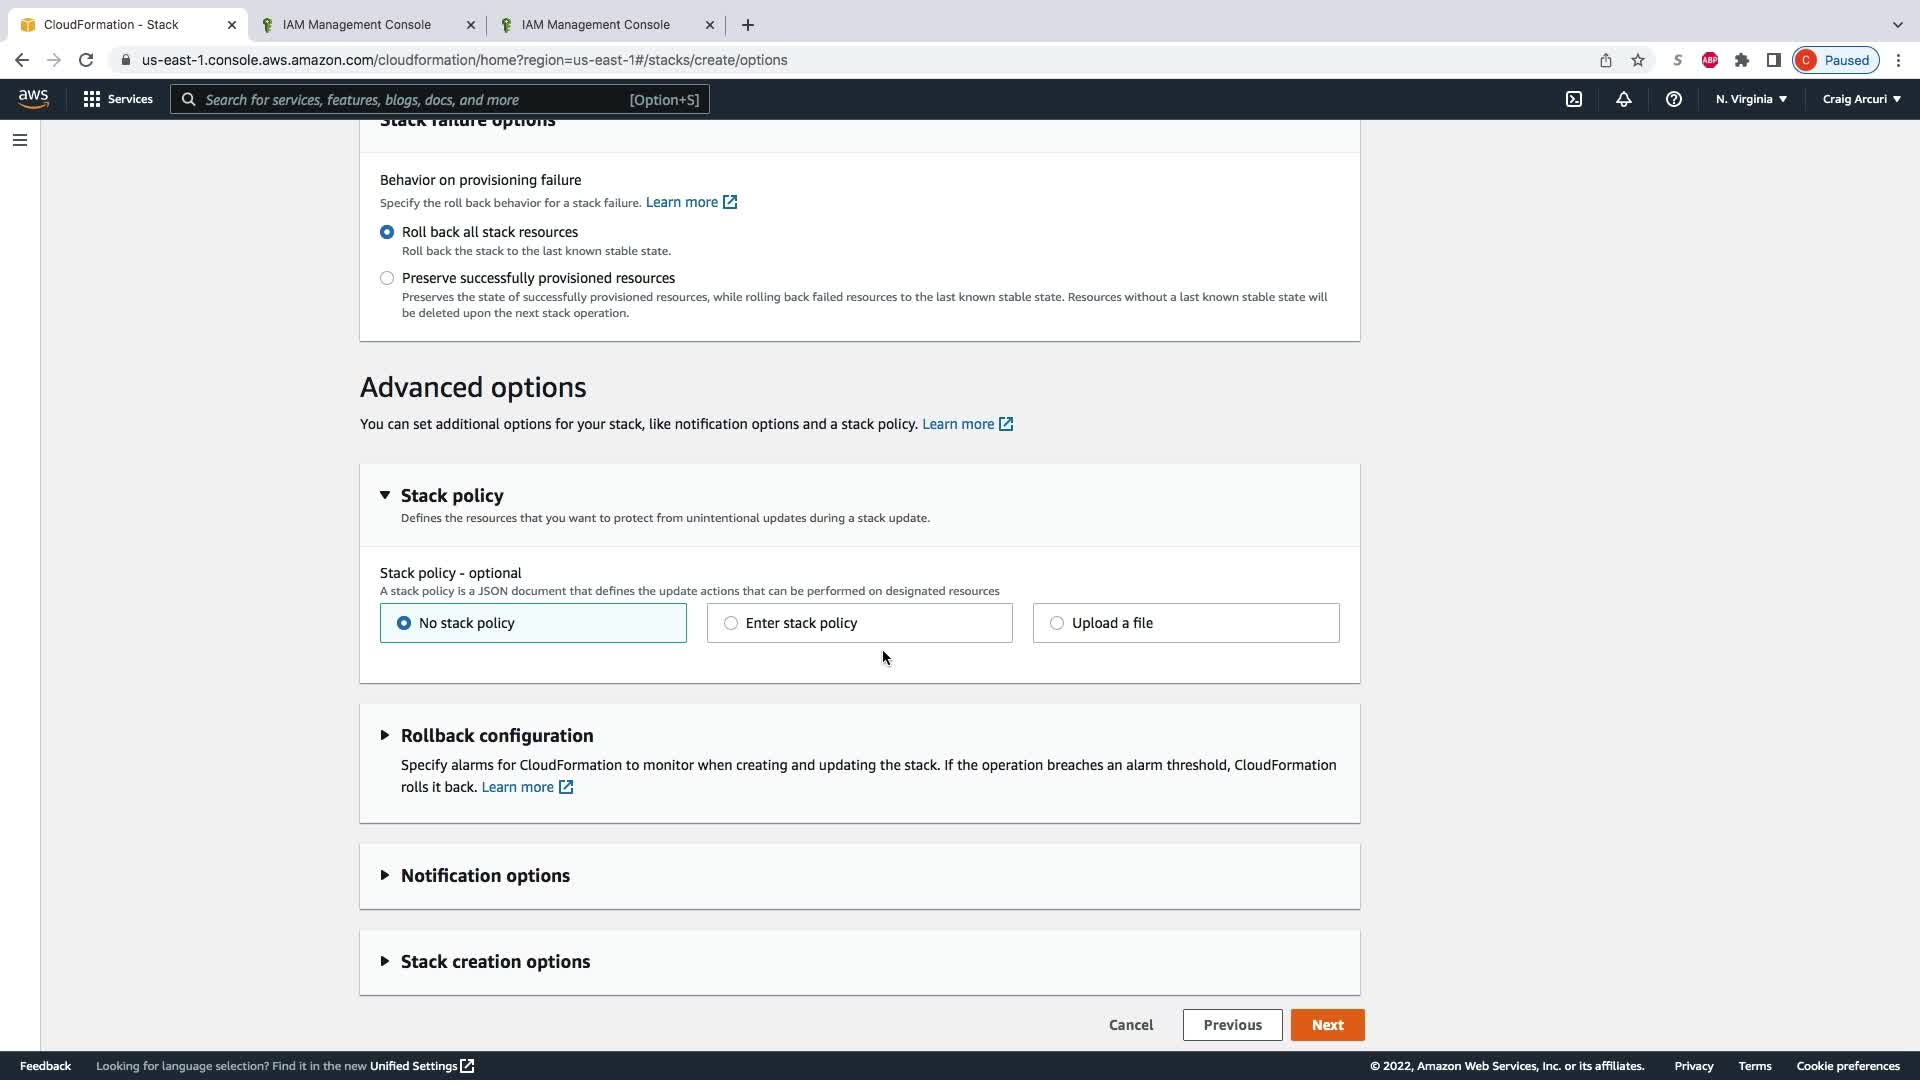1920x1080 pixels.
Task: Click the orange Next button
Action: pyautogui.click(x=1327, y=1025)
